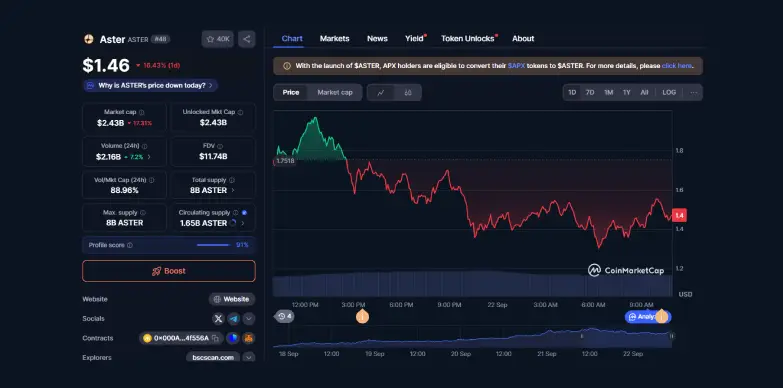The width and height of the screenshot is (783, 388).
Task: Expand the Circulating supply details chevron
Action: [243, 223]
